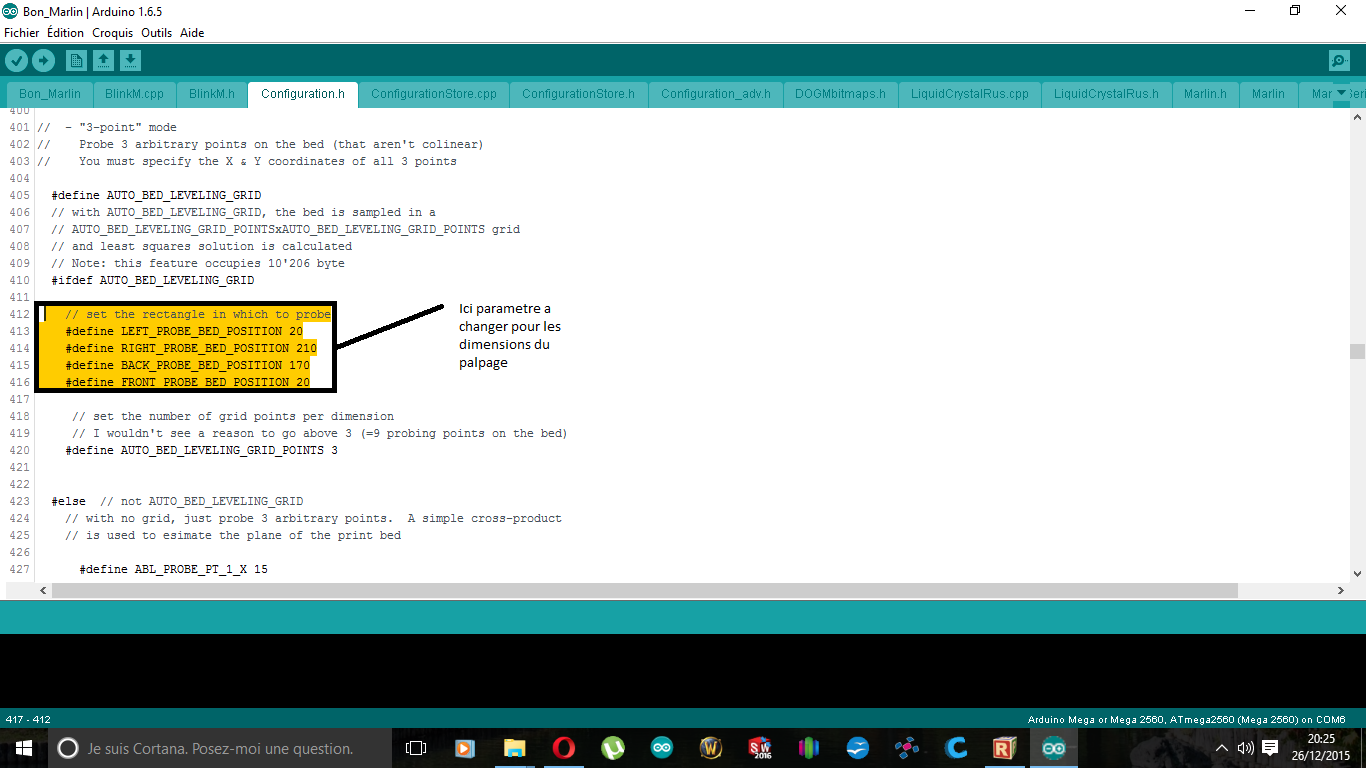Image resolution: width=1366 pixels, height=768 pixels.
Task: Switch to the LiquidCrystalRus.h tab
Action: pyautogui.click(x=1106, y=94)
